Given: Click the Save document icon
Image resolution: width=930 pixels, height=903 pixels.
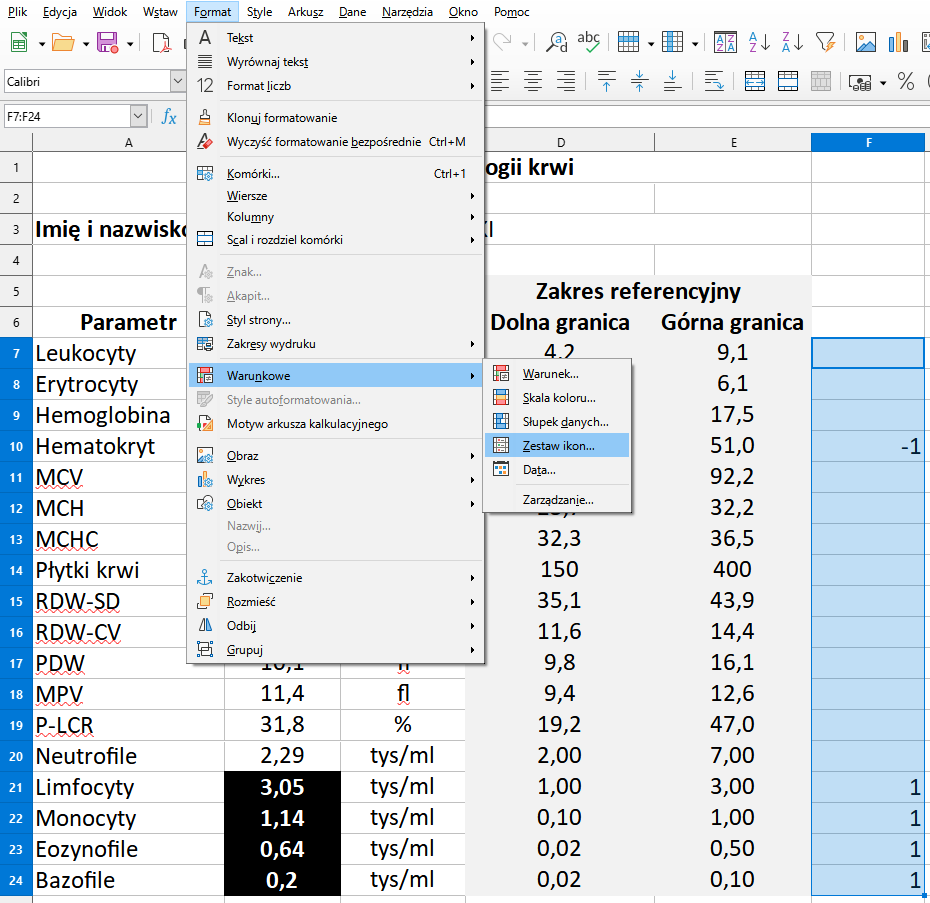Looking at the screenshot, I should click(107, 42).
